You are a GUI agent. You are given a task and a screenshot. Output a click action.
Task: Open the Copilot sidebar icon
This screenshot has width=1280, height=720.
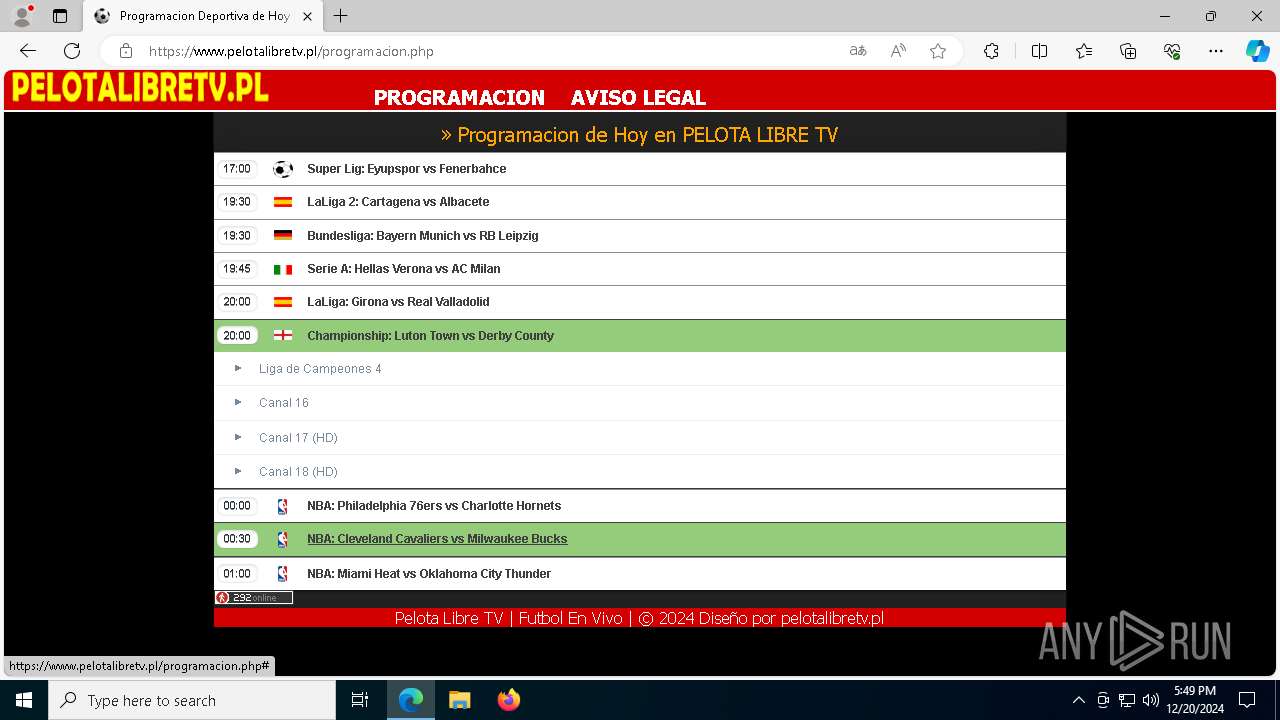(x=1257, y=51)
